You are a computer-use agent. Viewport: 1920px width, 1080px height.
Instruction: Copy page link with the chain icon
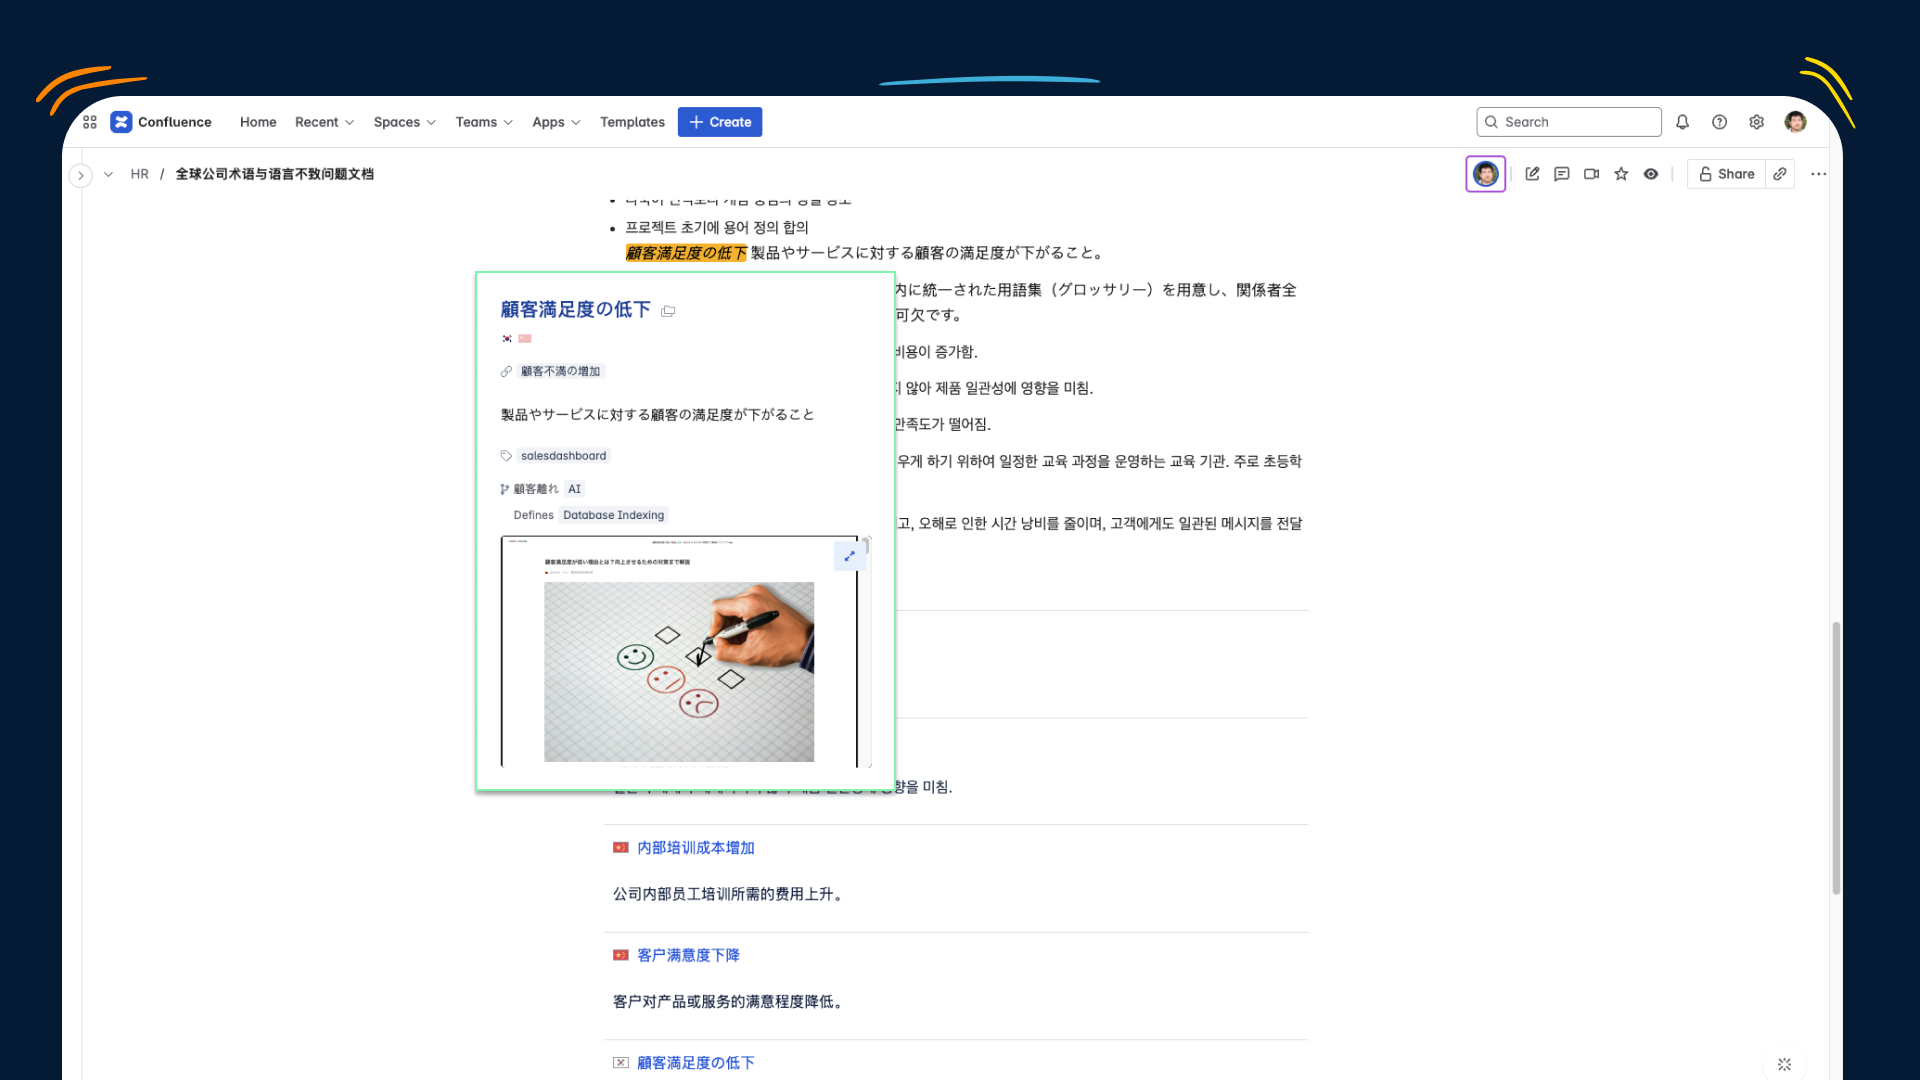pyautogui.click(x=1780, y=174)
